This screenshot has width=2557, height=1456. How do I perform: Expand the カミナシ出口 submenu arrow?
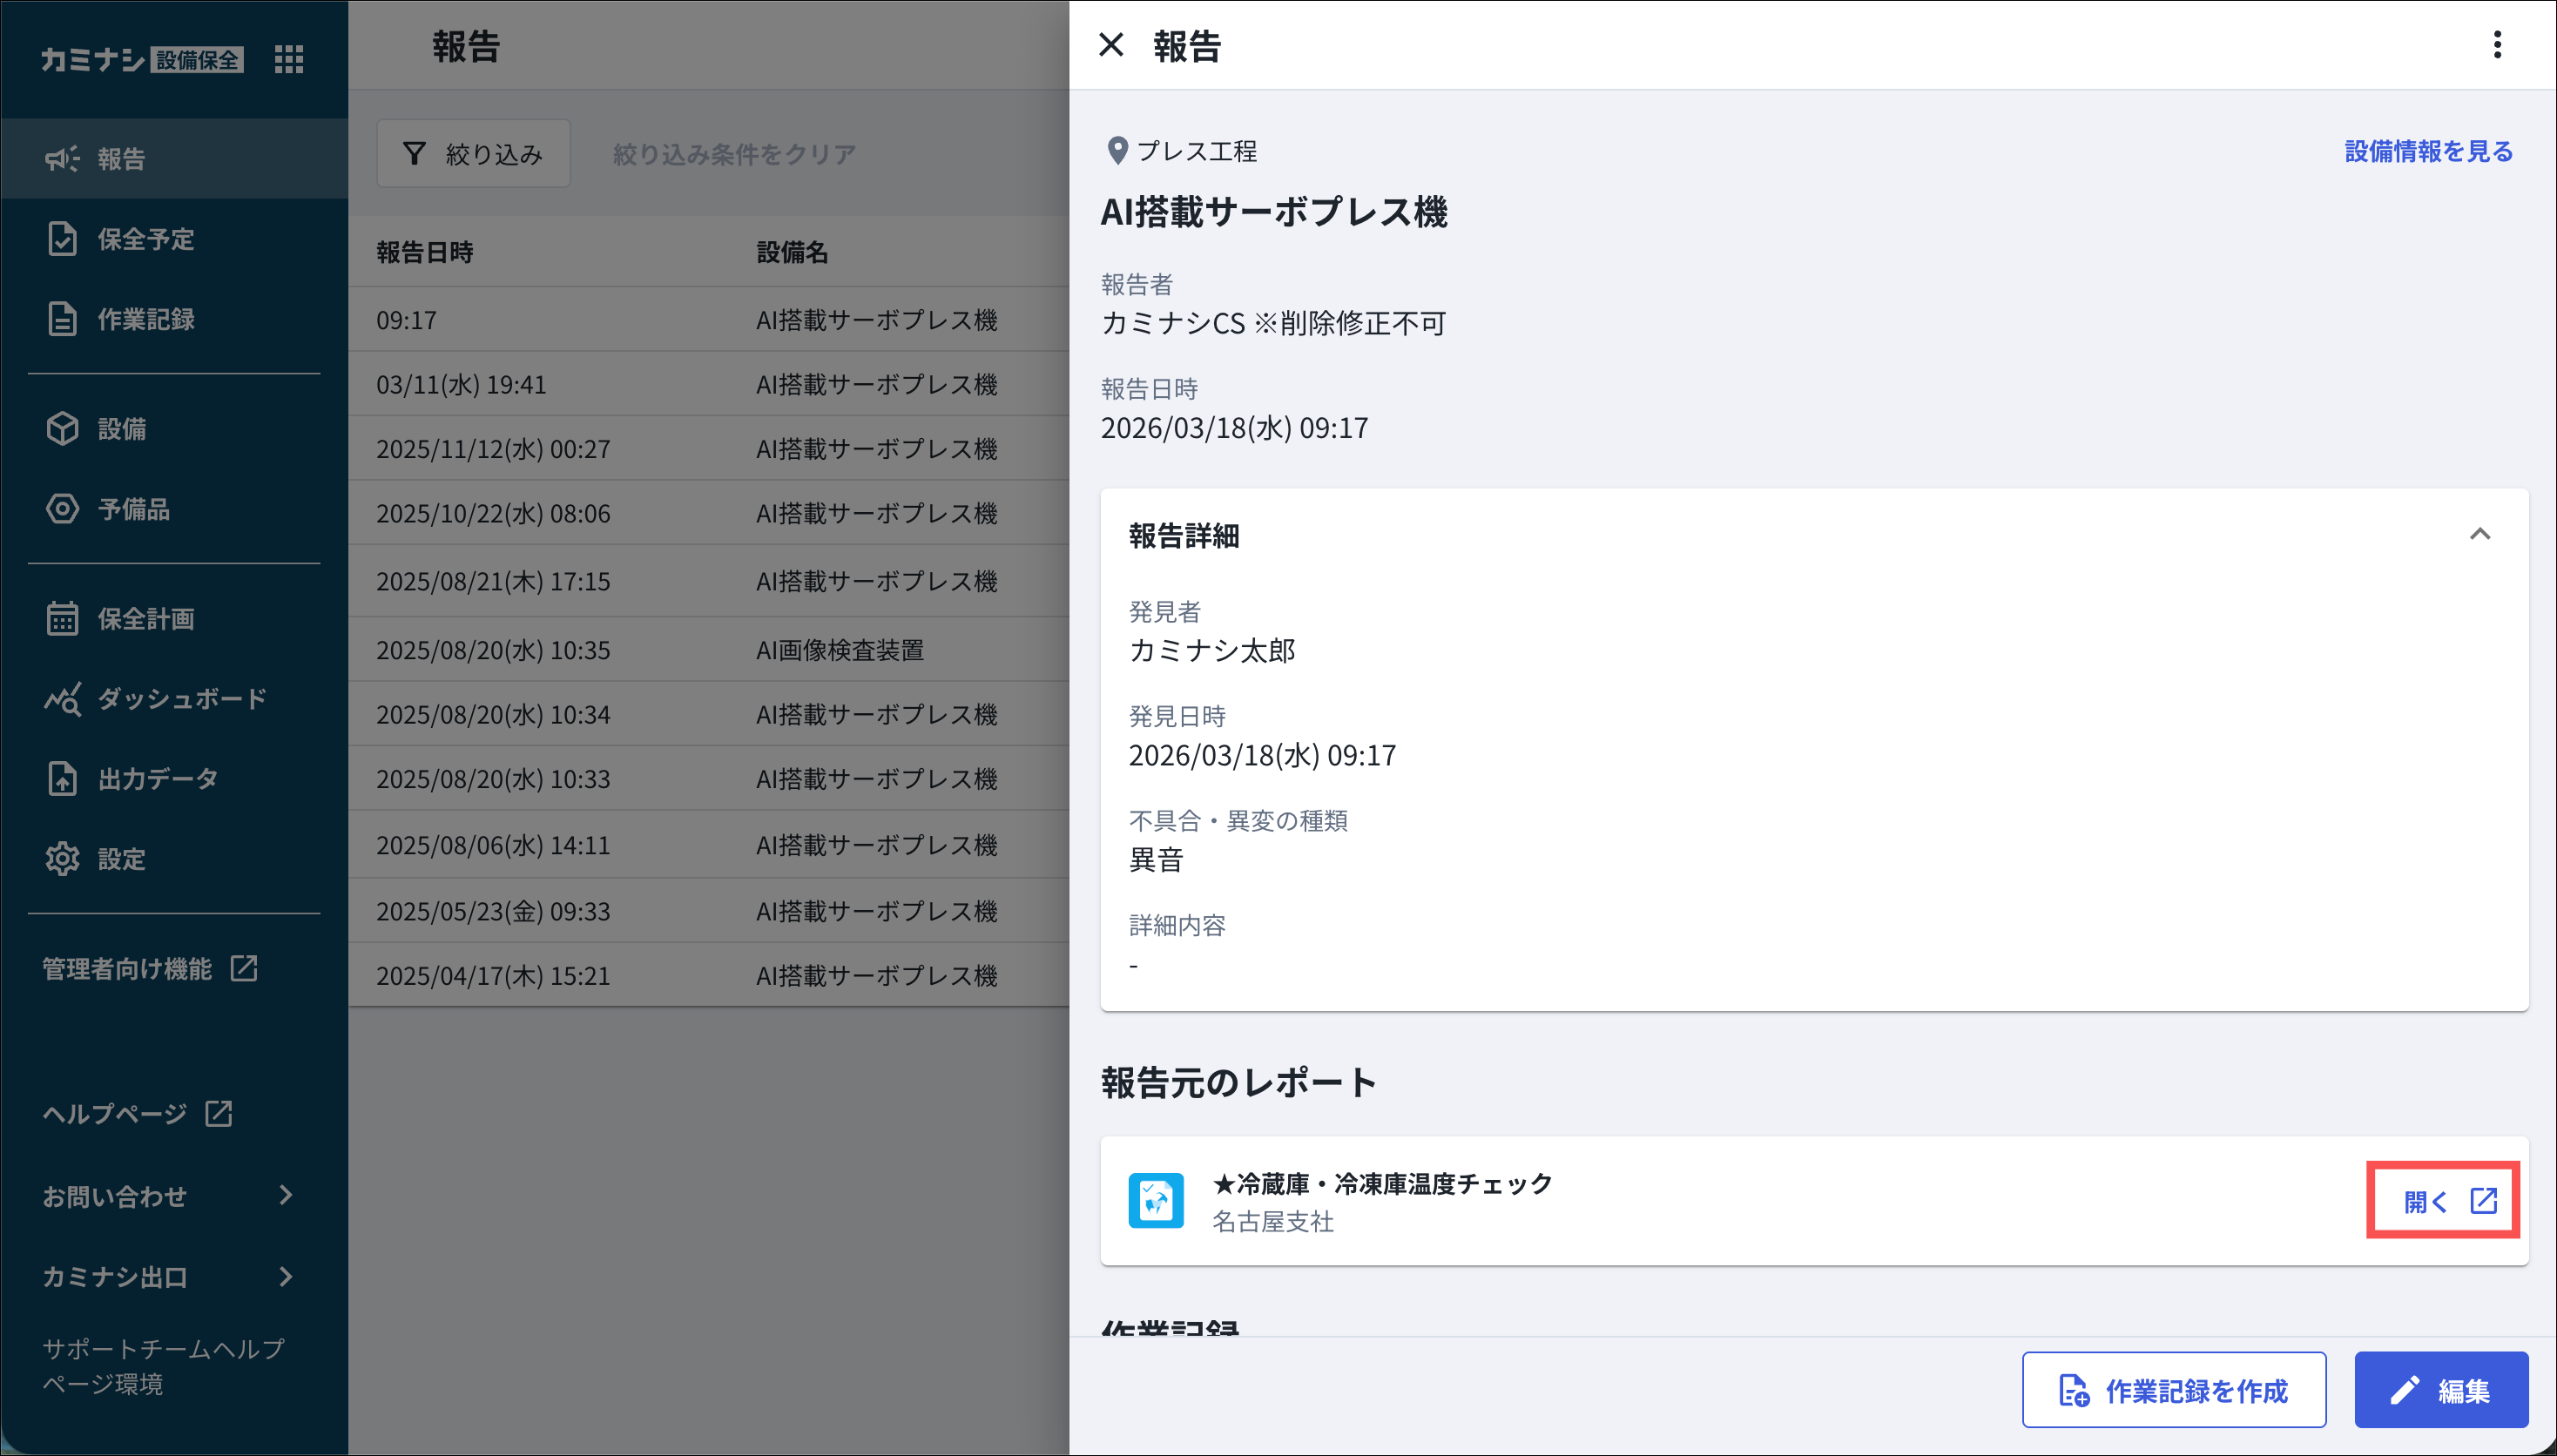tap(286, 1276)
